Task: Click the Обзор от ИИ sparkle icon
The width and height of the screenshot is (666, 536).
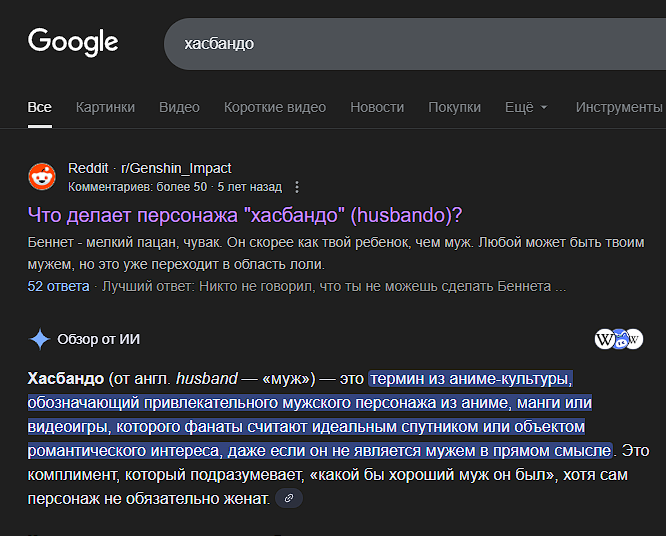Action: click(40, 339)
